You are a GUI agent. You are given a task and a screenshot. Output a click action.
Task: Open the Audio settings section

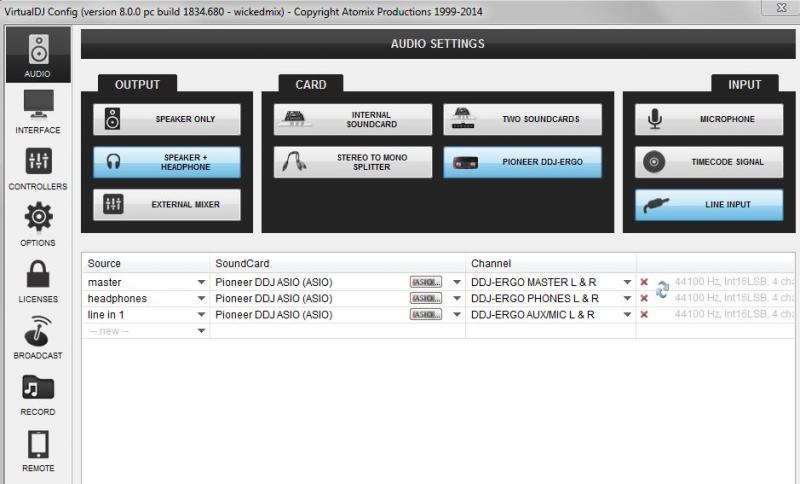click(x=38, y=55)
